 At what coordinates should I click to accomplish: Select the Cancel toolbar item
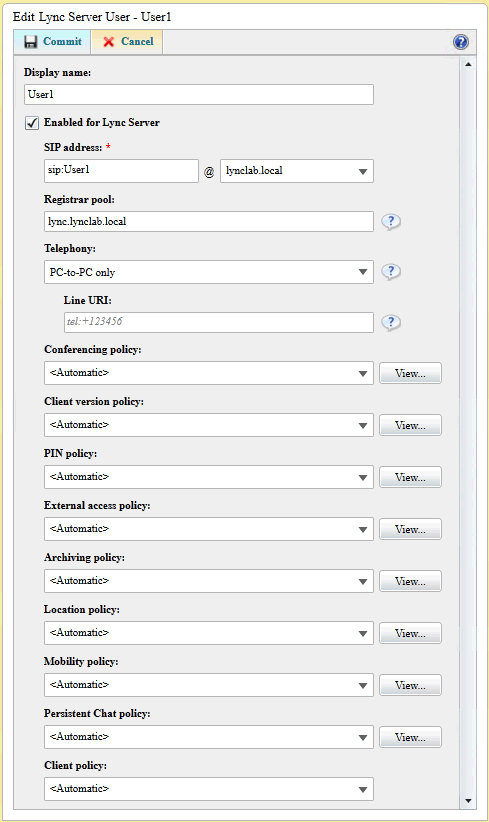[x=127, y=42]
